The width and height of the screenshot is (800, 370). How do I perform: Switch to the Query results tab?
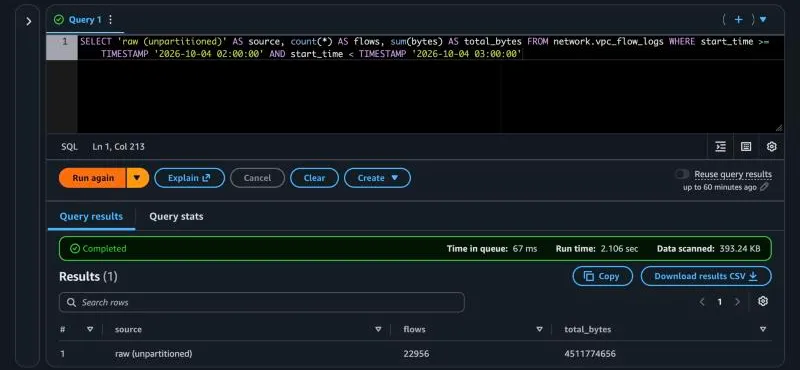[x=91, y=216]
